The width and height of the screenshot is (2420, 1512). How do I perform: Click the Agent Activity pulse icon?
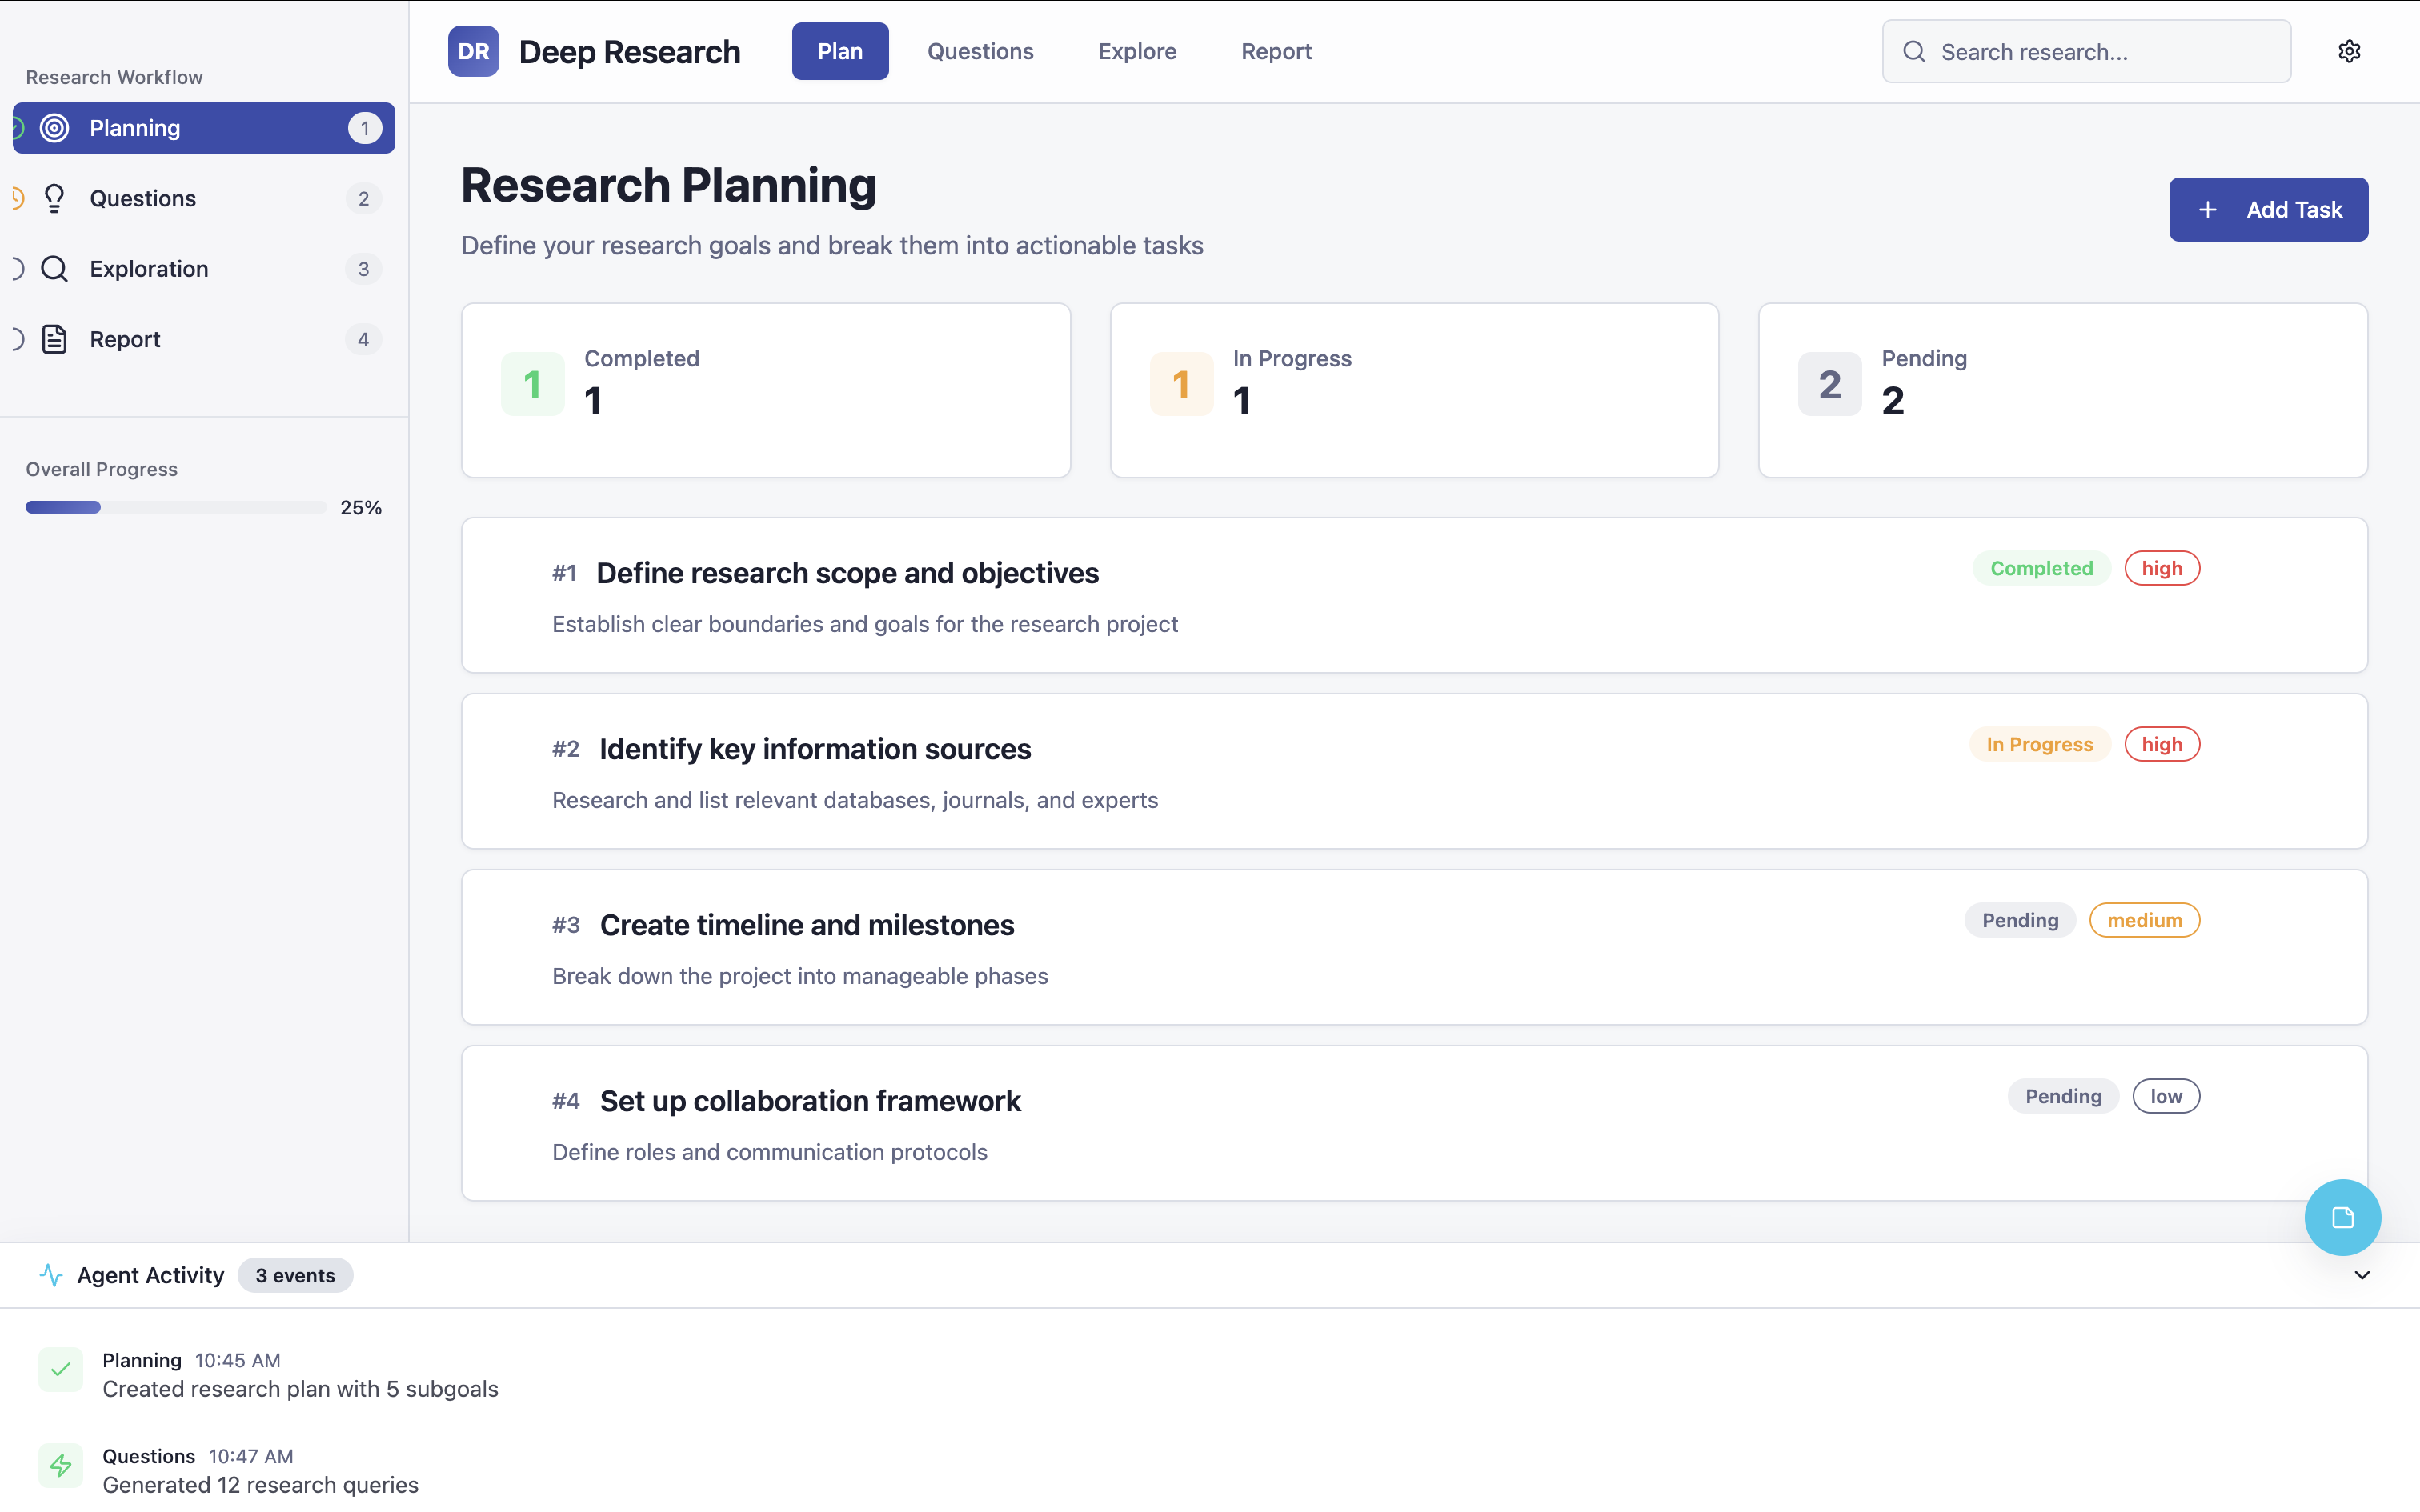point(51,1275)
